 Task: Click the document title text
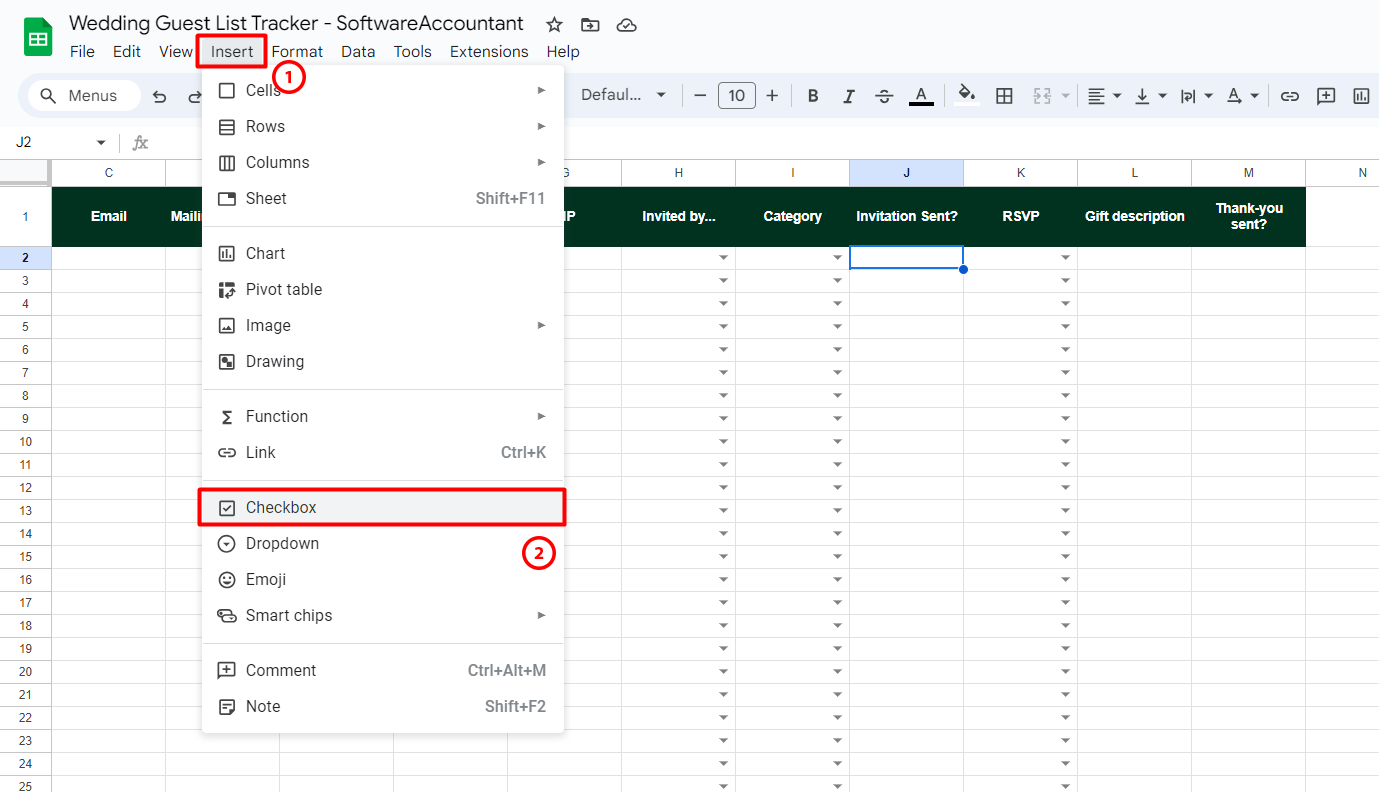pos(297,24)
